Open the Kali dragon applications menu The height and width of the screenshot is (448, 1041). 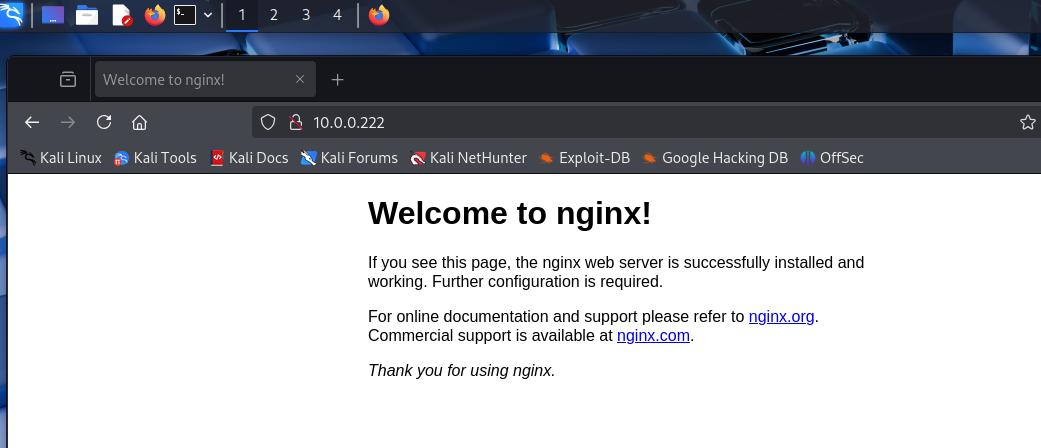click(11, 15)
